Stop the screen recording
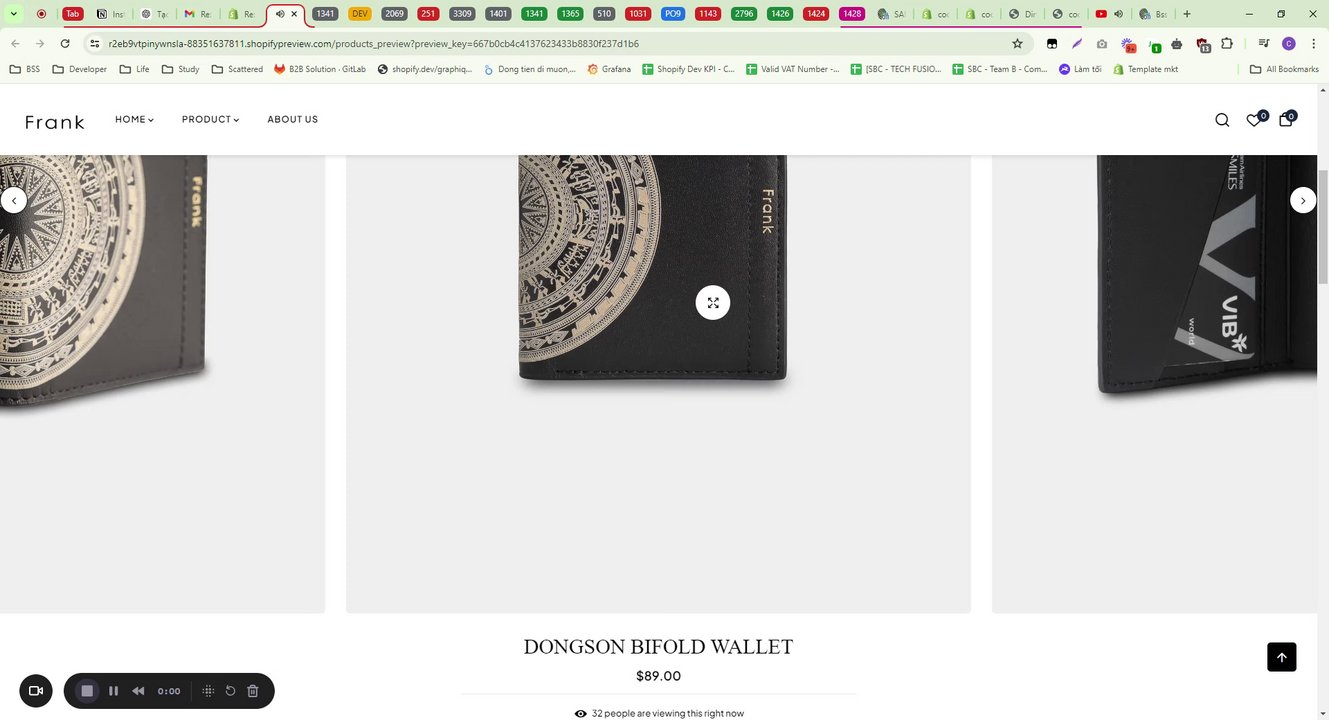 (87, 691)
